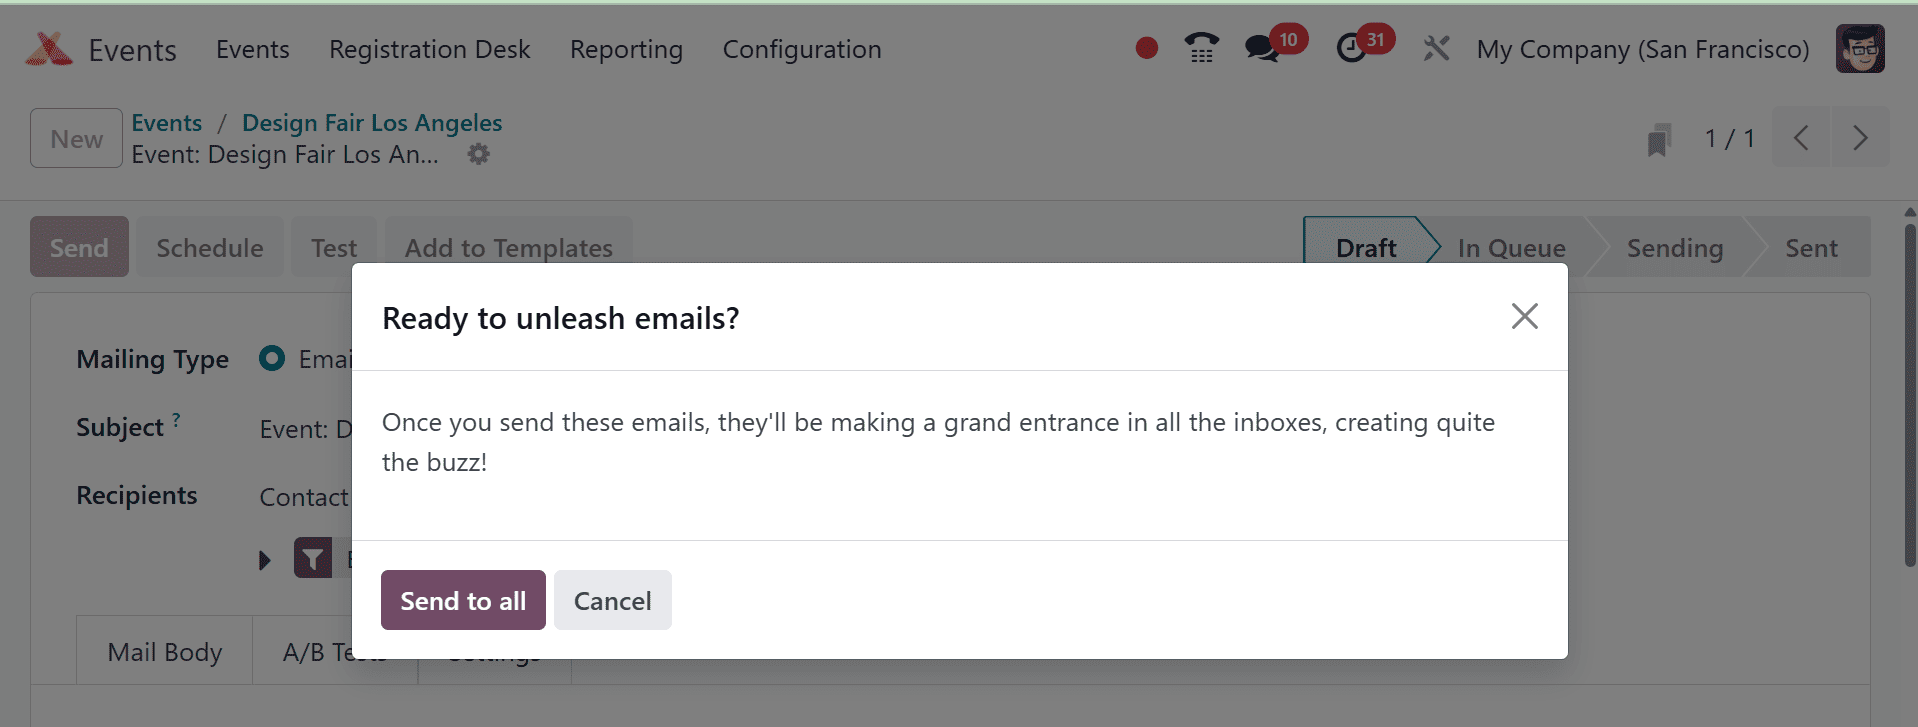Click the gear actions icon
1918x727 pixels.
(479, 154)
